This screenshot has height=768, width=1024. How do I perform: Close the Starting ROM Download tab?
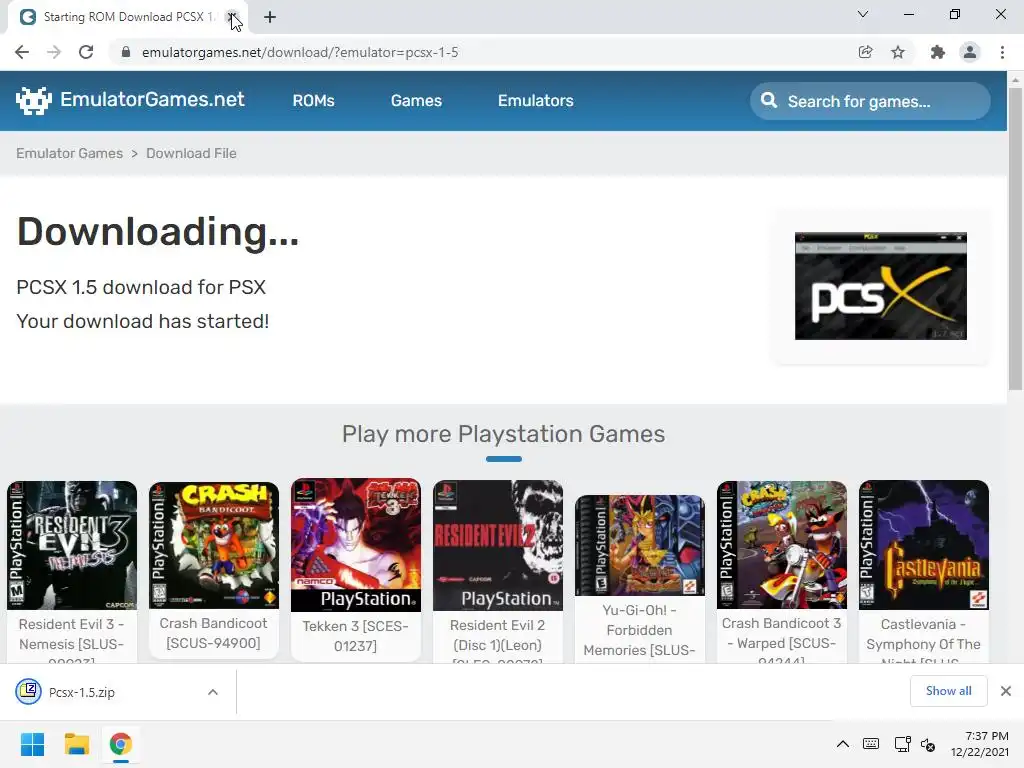(231, 17)
